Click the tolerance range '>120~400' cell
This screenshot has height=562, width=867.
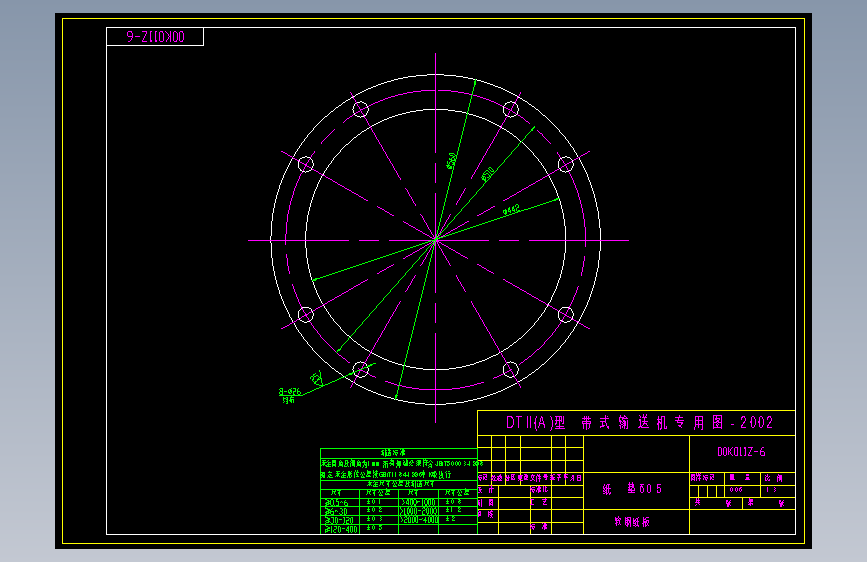pos(341,529)
